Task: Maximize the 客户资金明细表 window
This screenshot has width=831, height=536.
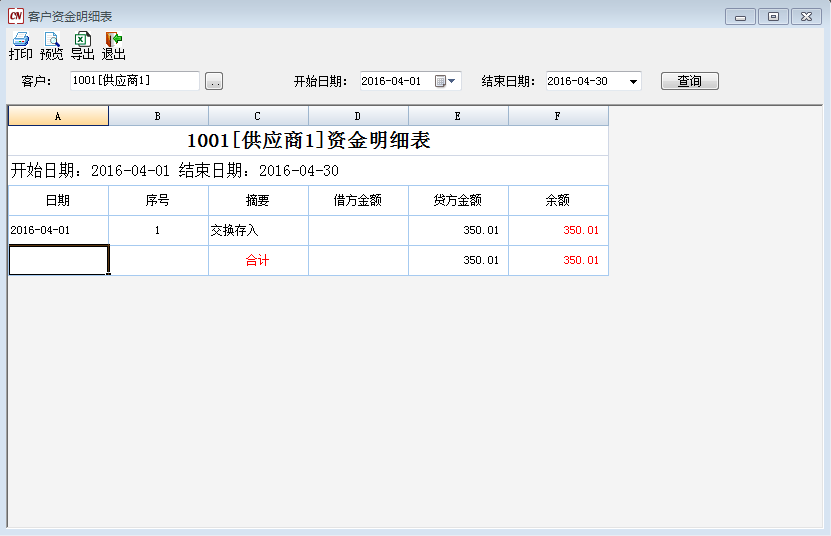Action: pyautogui.click(x=773, y=16)
